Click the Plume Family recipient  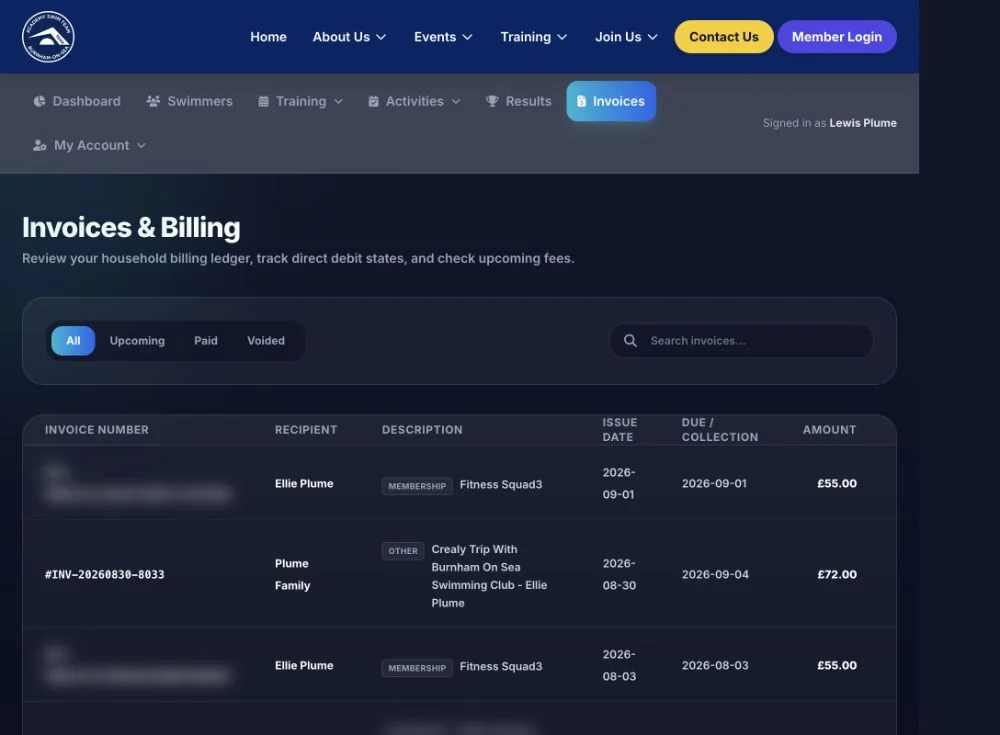coord(293,574)
